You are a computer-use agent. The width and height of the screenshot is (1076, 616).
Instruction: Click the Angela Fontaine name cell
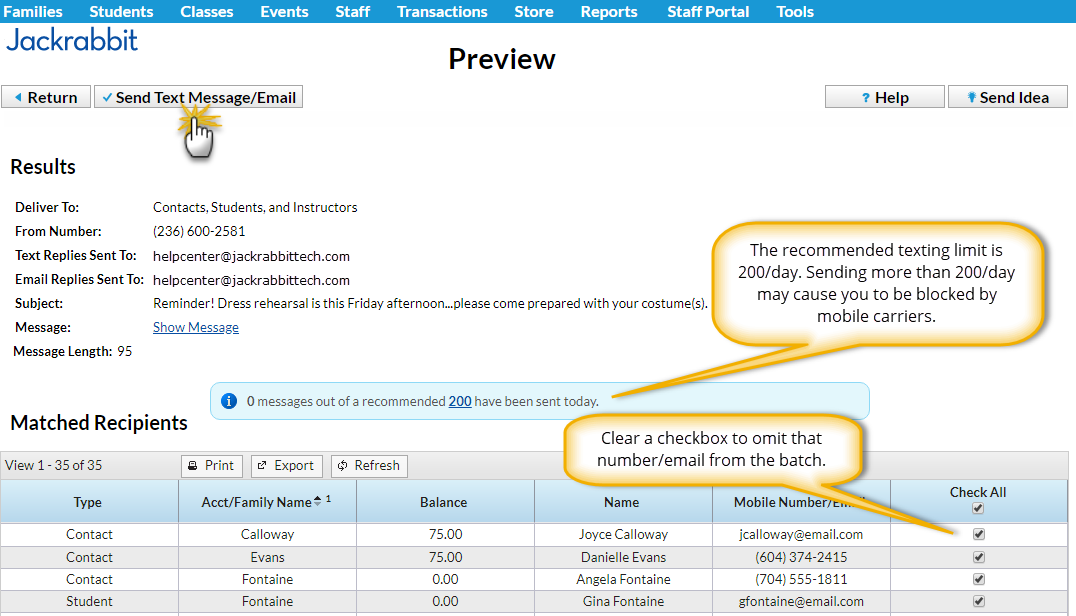(x=623, y=579)
